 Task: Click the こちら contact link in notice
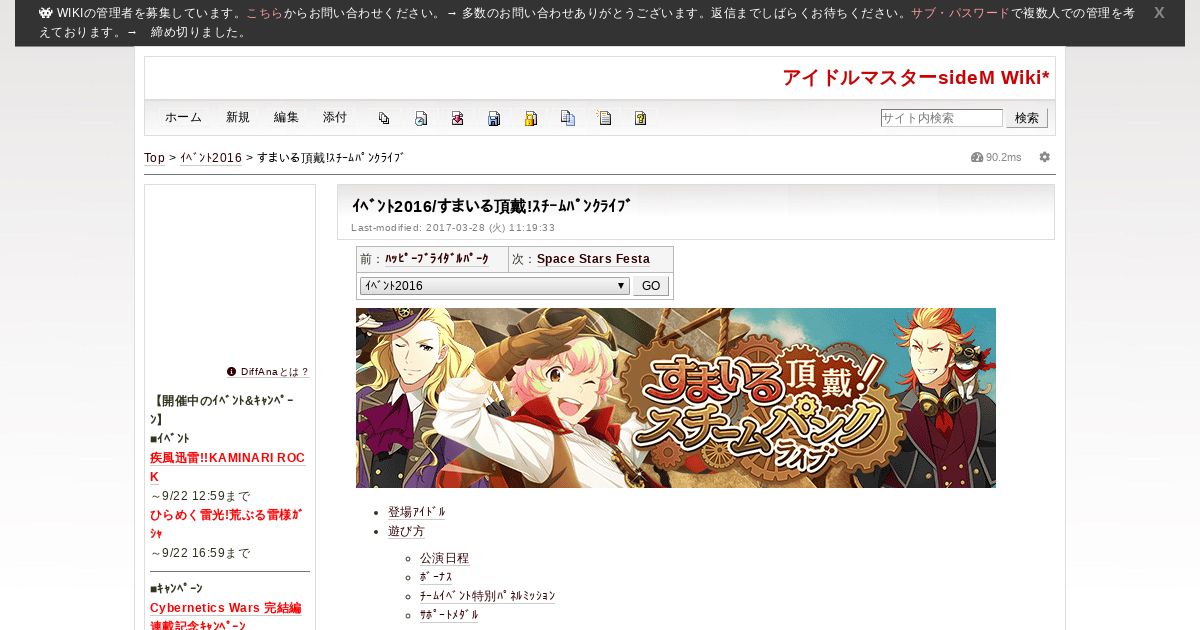point(264,14)
